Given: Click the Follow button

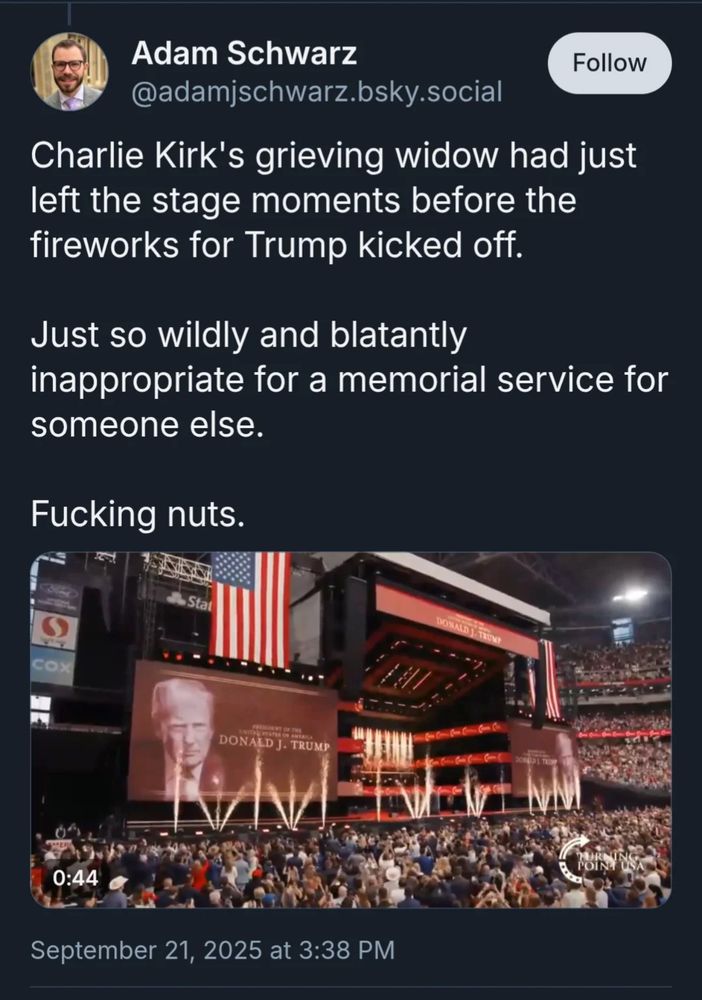Looking at the screenshot, I should (609, 63).
